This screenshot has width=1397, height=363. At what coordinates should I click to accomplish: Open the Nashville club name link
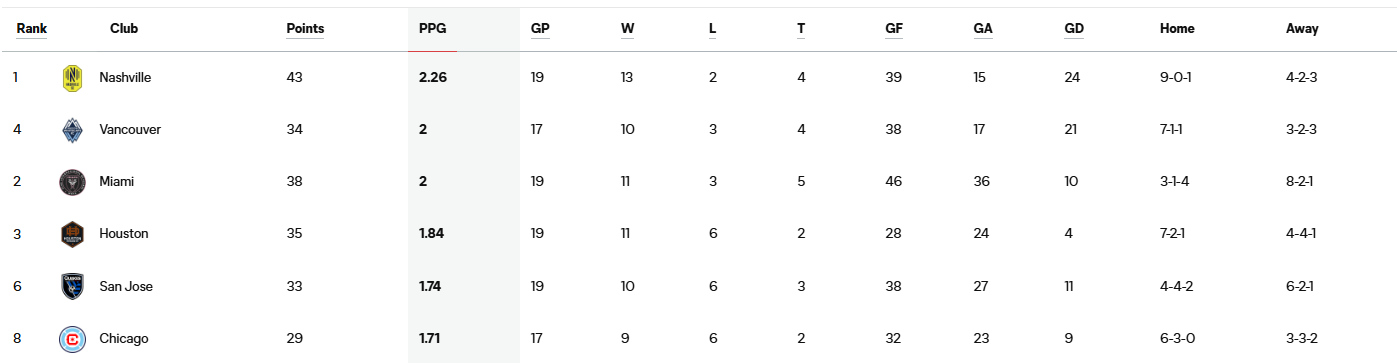[125, 78]
